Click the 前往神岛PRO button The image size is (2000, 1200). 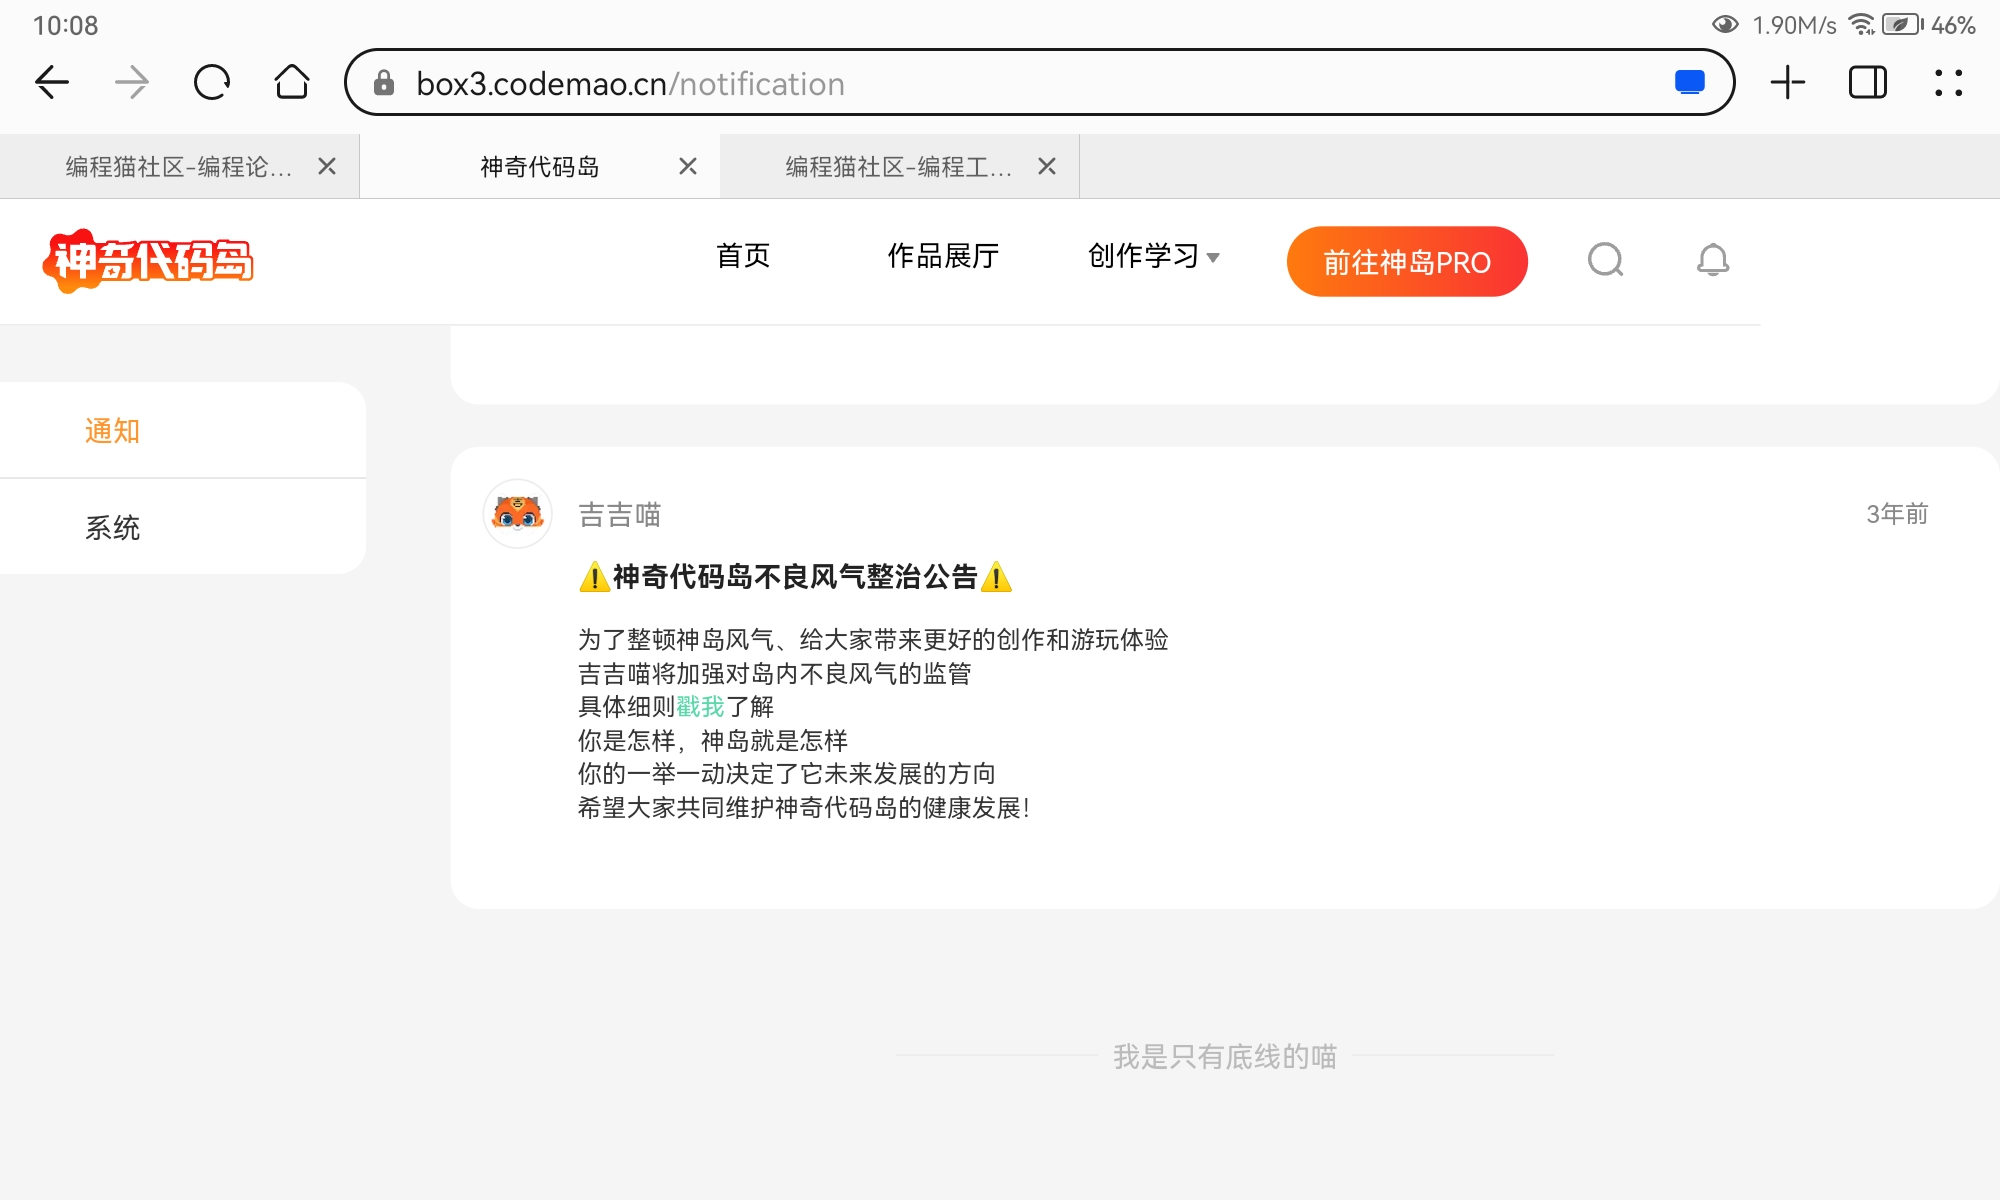click(1407, 261)
